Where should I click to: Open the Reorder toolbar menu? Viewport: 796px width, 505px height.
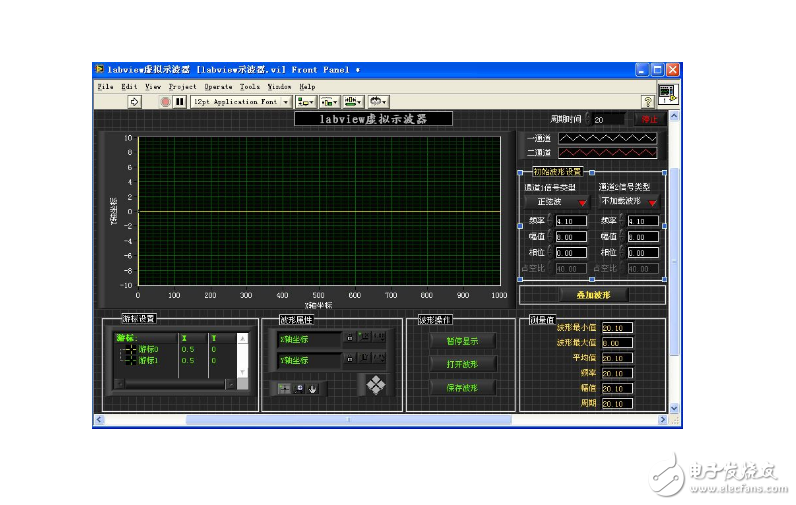click(x=378, y=102)
